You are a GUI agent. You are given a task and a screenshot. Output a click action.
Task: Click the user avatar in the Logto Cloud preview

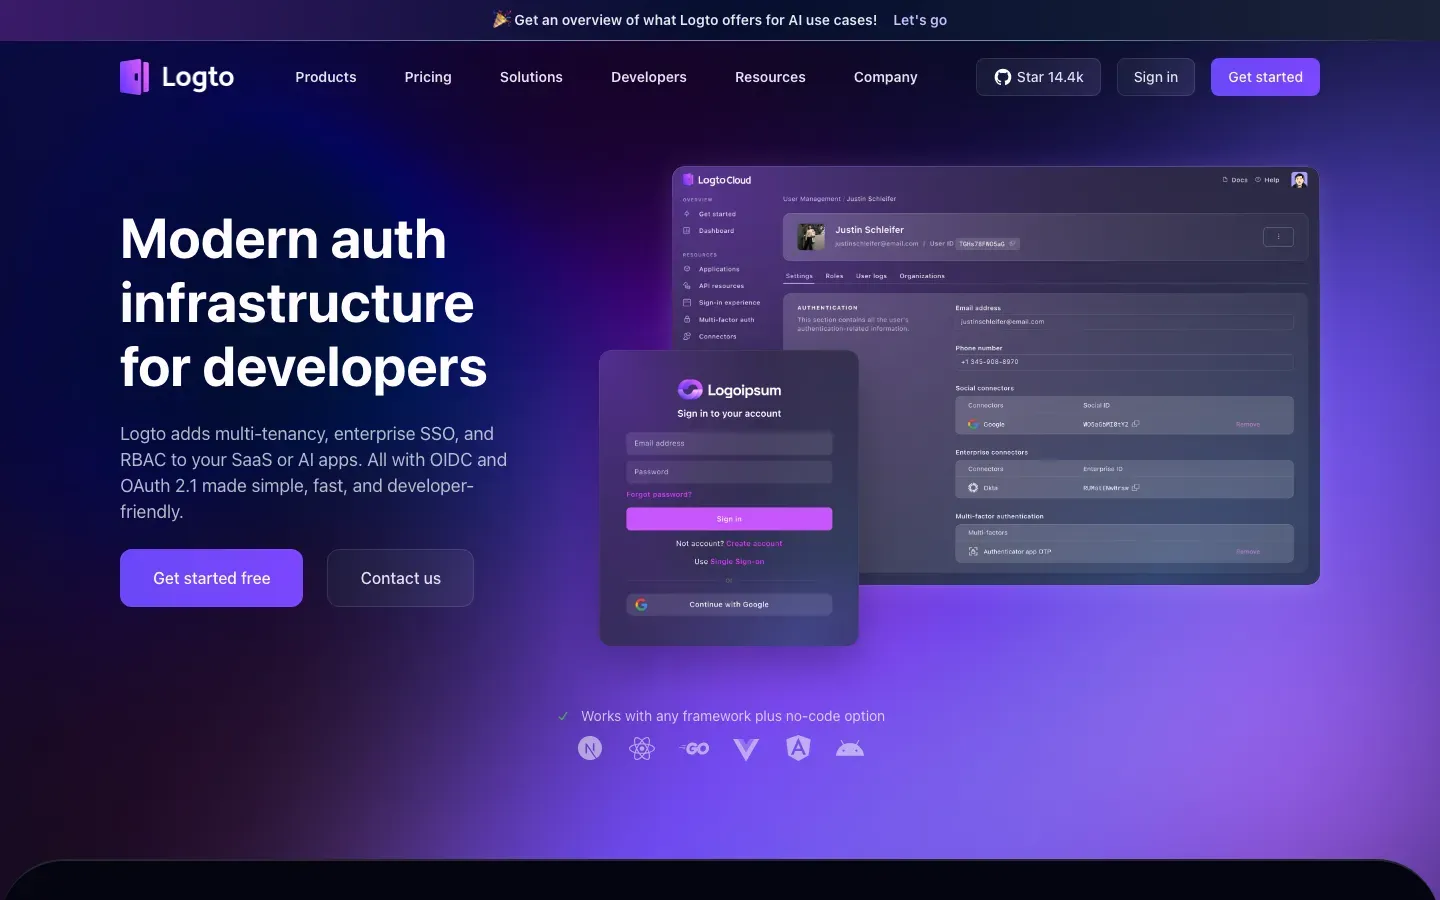[1299, 180]
